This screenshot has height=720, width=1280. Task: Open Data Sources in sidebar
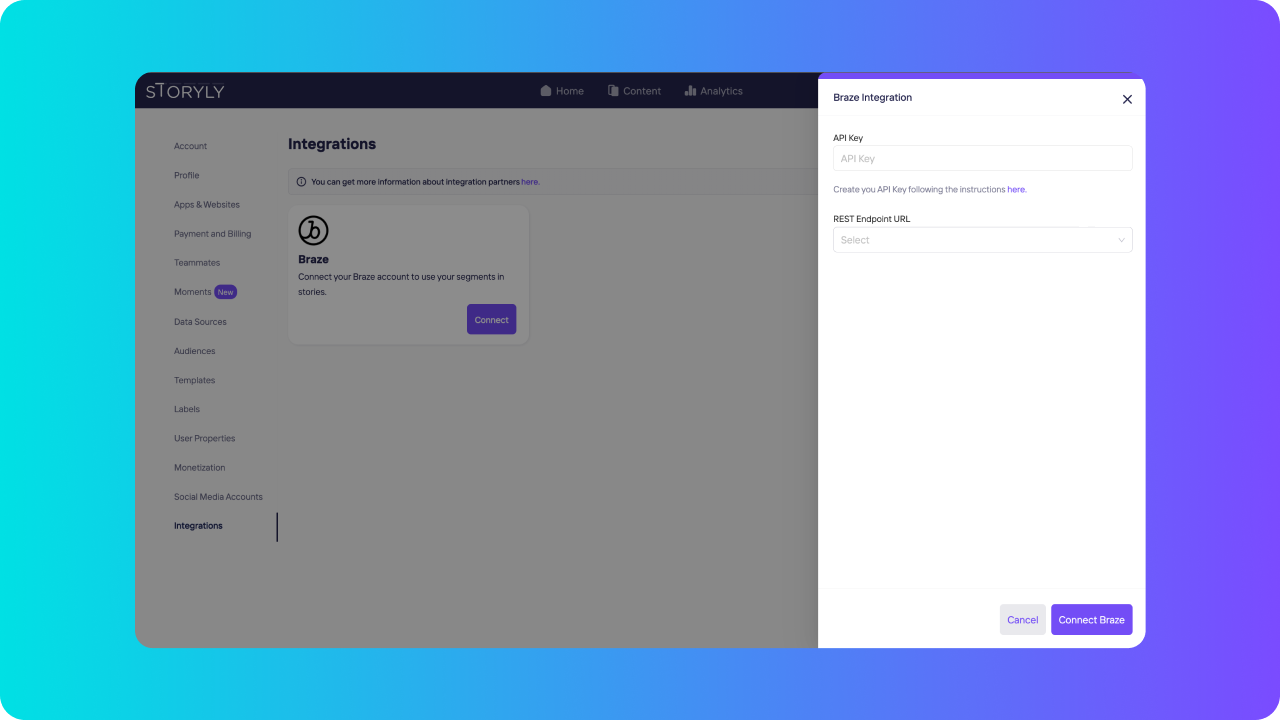click(200, 322)
